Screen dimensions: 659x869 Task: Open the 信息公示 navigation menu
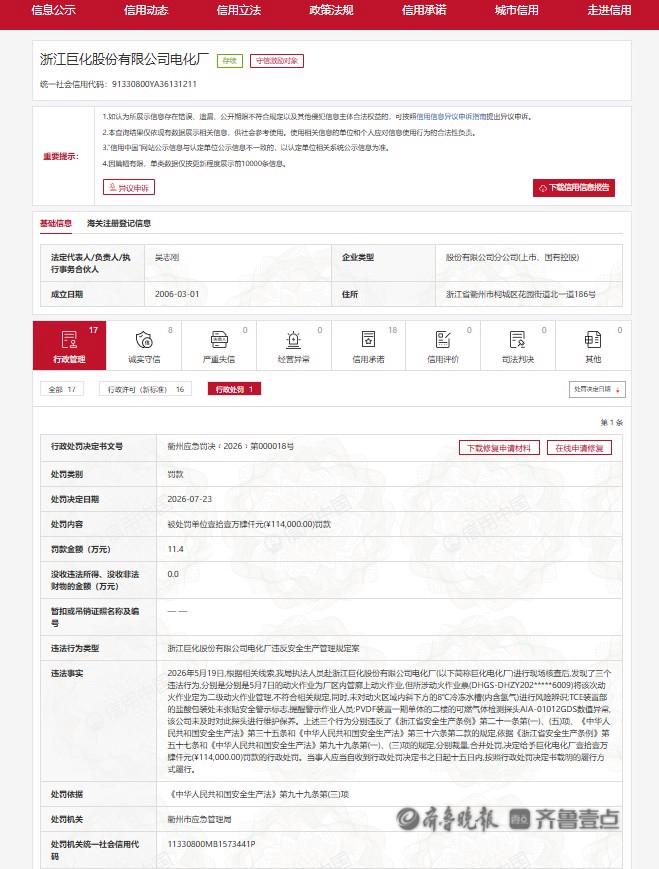(x=53, y=10)
